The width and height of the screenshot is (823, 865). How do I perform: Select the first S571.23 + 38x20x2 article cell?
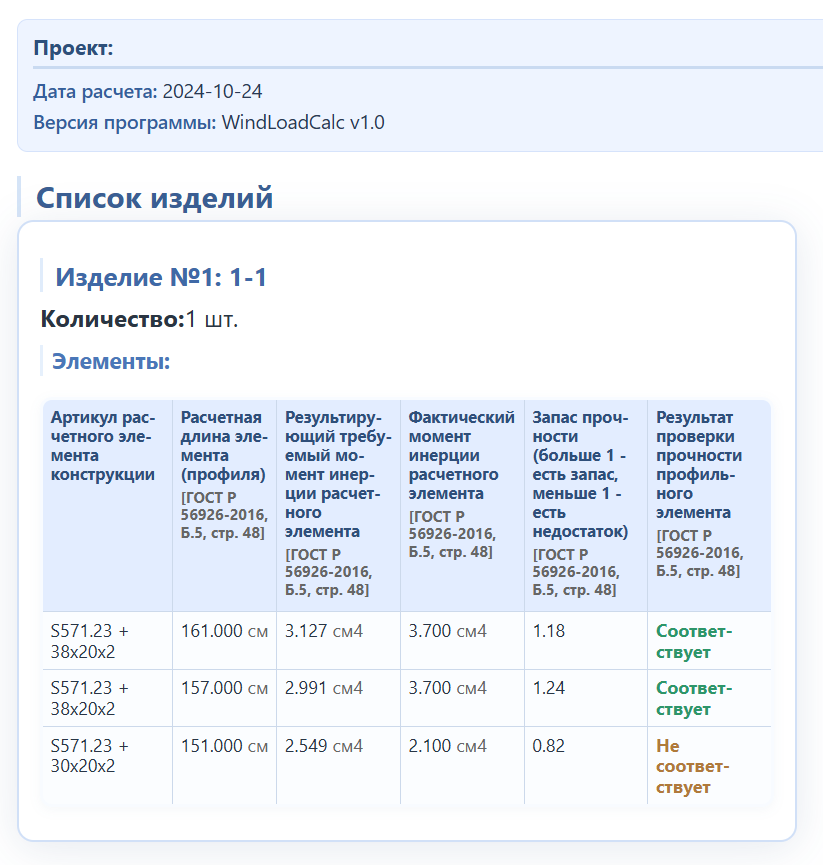point(100,641)
